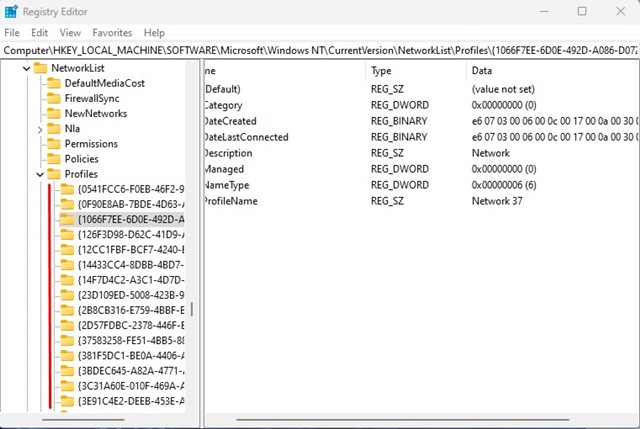The width and height of the screenshot is (640, 429).
Task: Select the FirewallSync key label
Action: tap(92, 98)
